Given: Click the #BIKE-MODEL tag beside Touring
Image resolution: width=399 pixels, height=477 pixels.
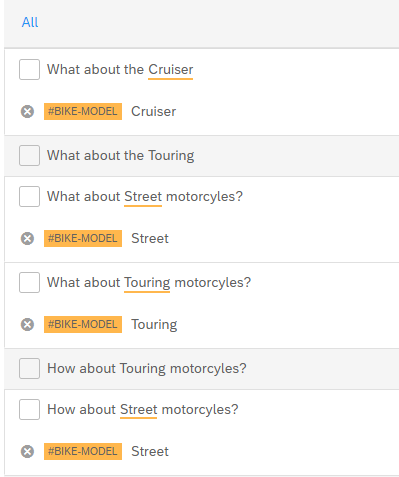Looking at the screenshot, I should tap(83, 324).
